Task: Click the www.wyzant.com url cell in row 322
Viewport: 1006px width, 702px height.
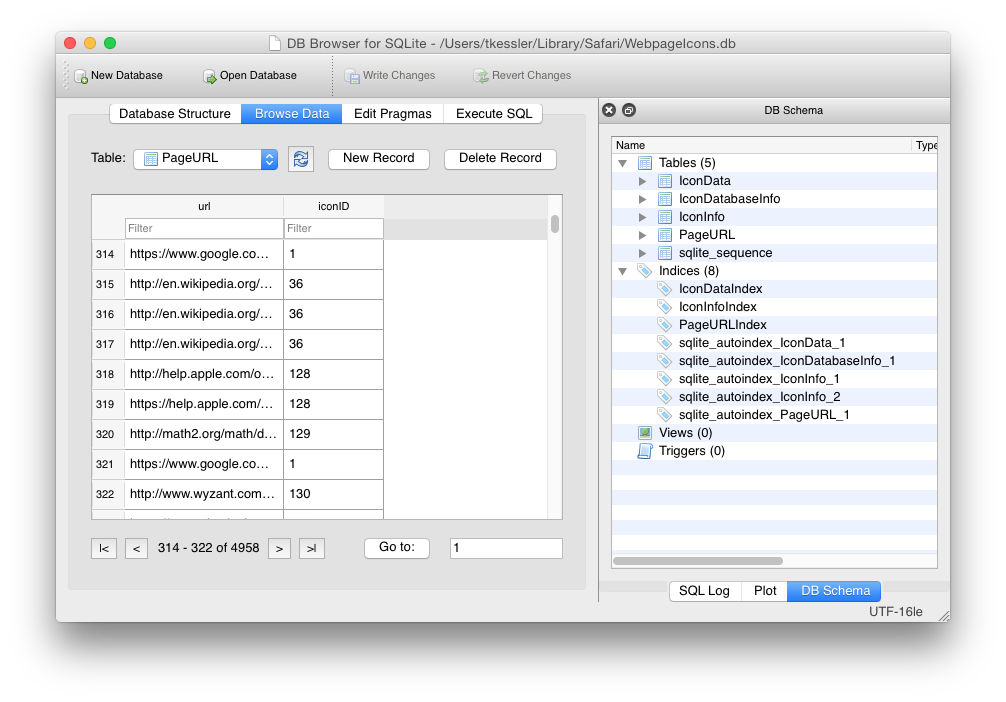Action: tap(204, 494)
